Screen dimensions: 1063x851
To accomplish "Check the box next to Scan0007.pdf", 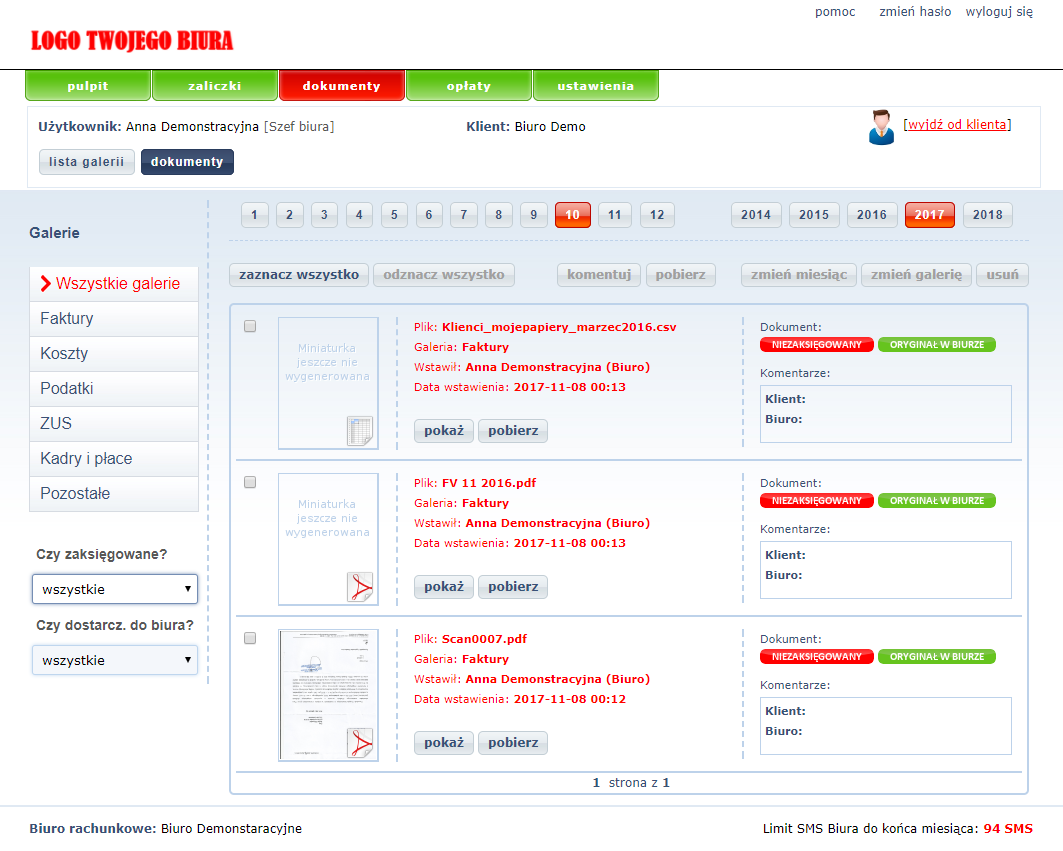I will point(250,638).
